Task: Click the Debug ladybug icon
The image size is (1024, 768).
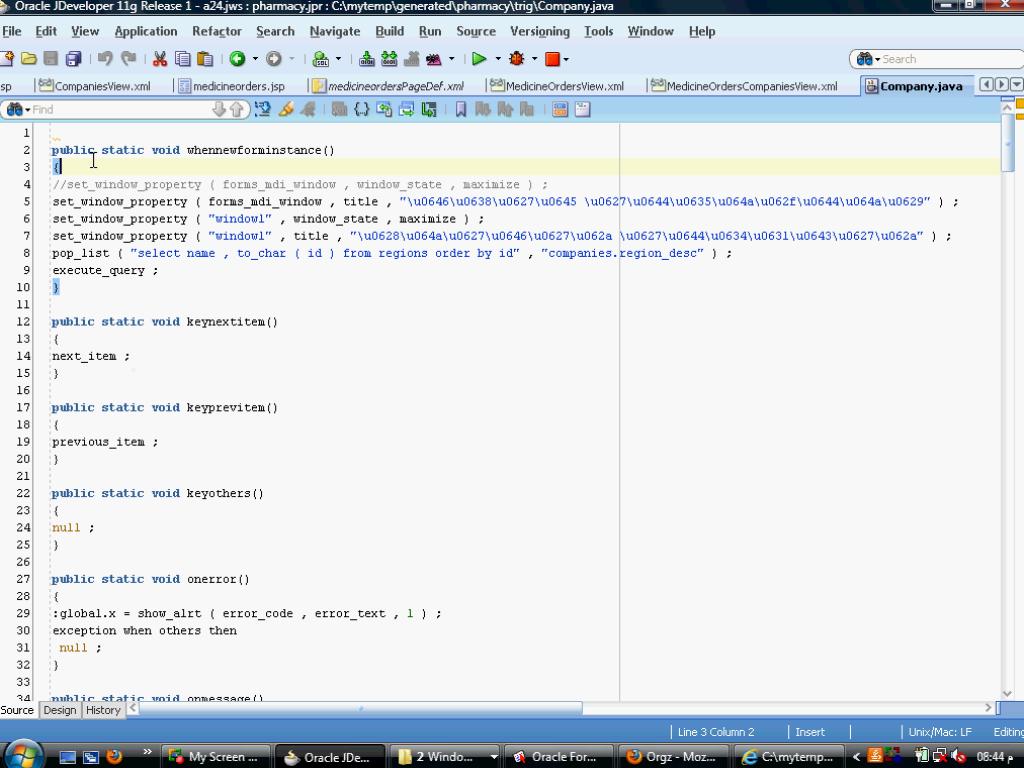Action: coord(516,59)
